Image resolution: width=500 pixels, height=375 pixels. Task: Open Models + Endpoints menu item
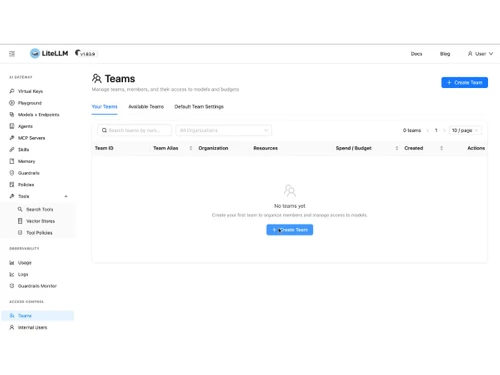(37, 114)
